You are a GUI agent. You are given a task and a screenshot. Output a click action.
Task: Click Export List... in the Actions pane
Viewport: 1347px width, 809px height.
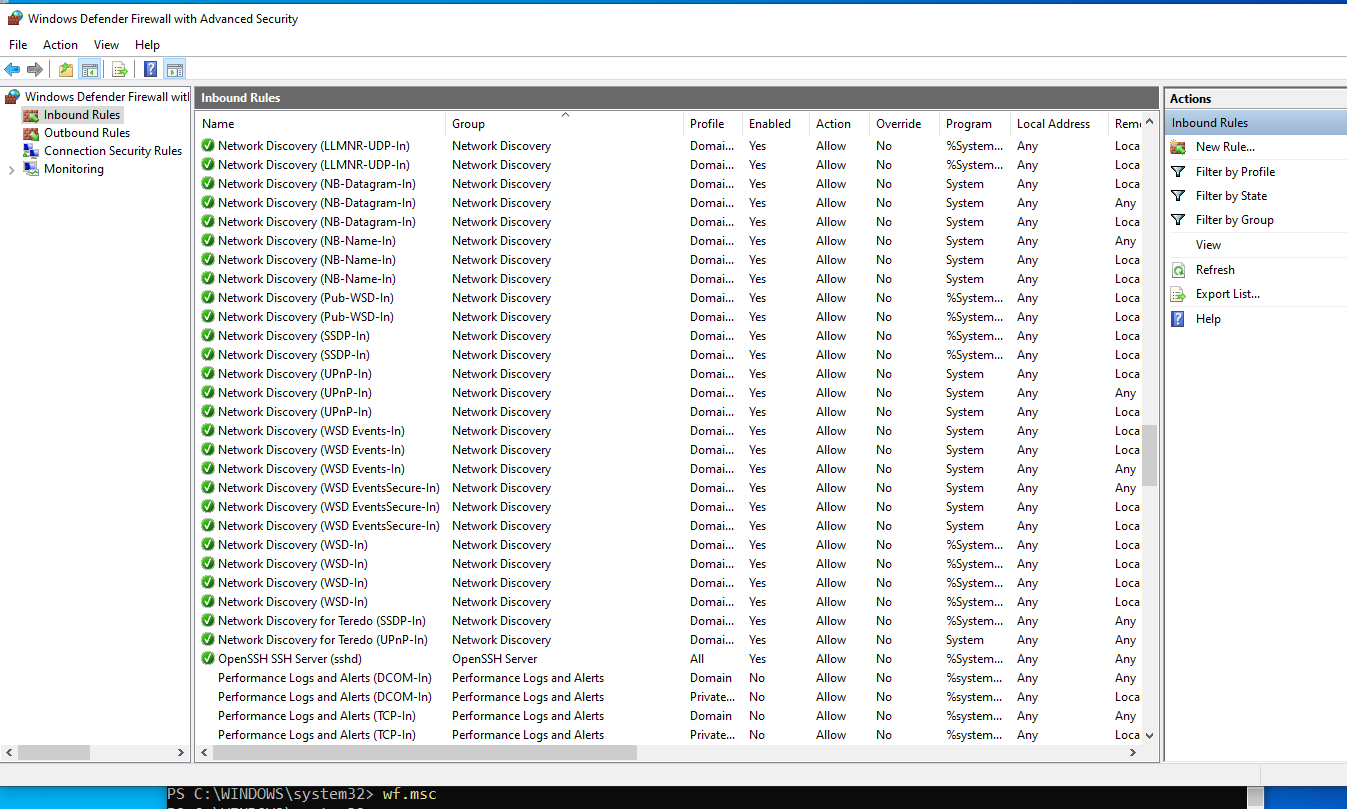[x=1228, y=294]
